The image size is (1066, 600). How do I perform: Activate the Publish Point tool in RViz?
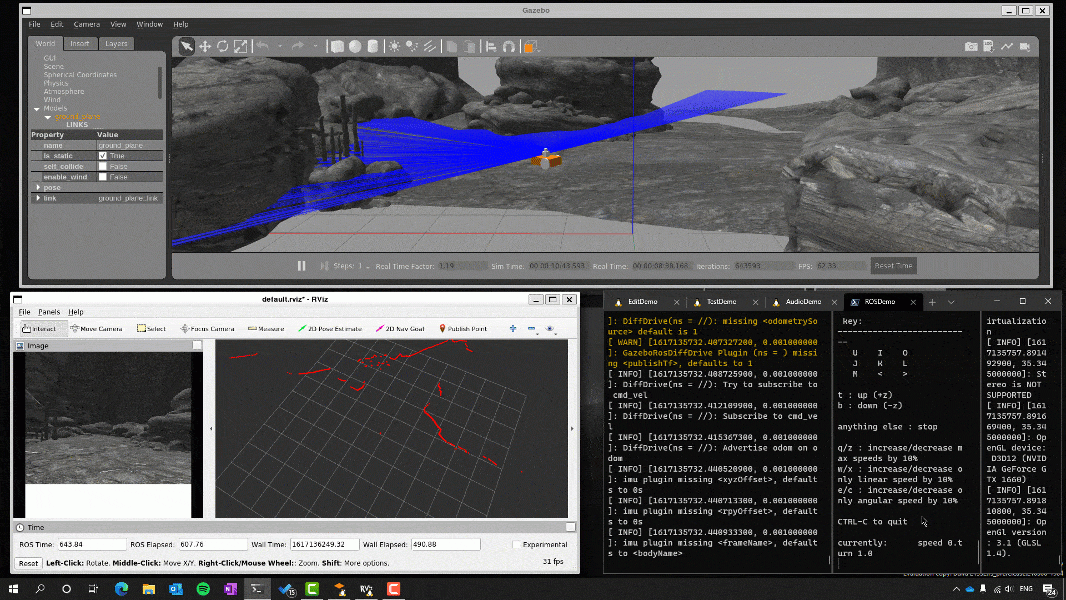462,328
